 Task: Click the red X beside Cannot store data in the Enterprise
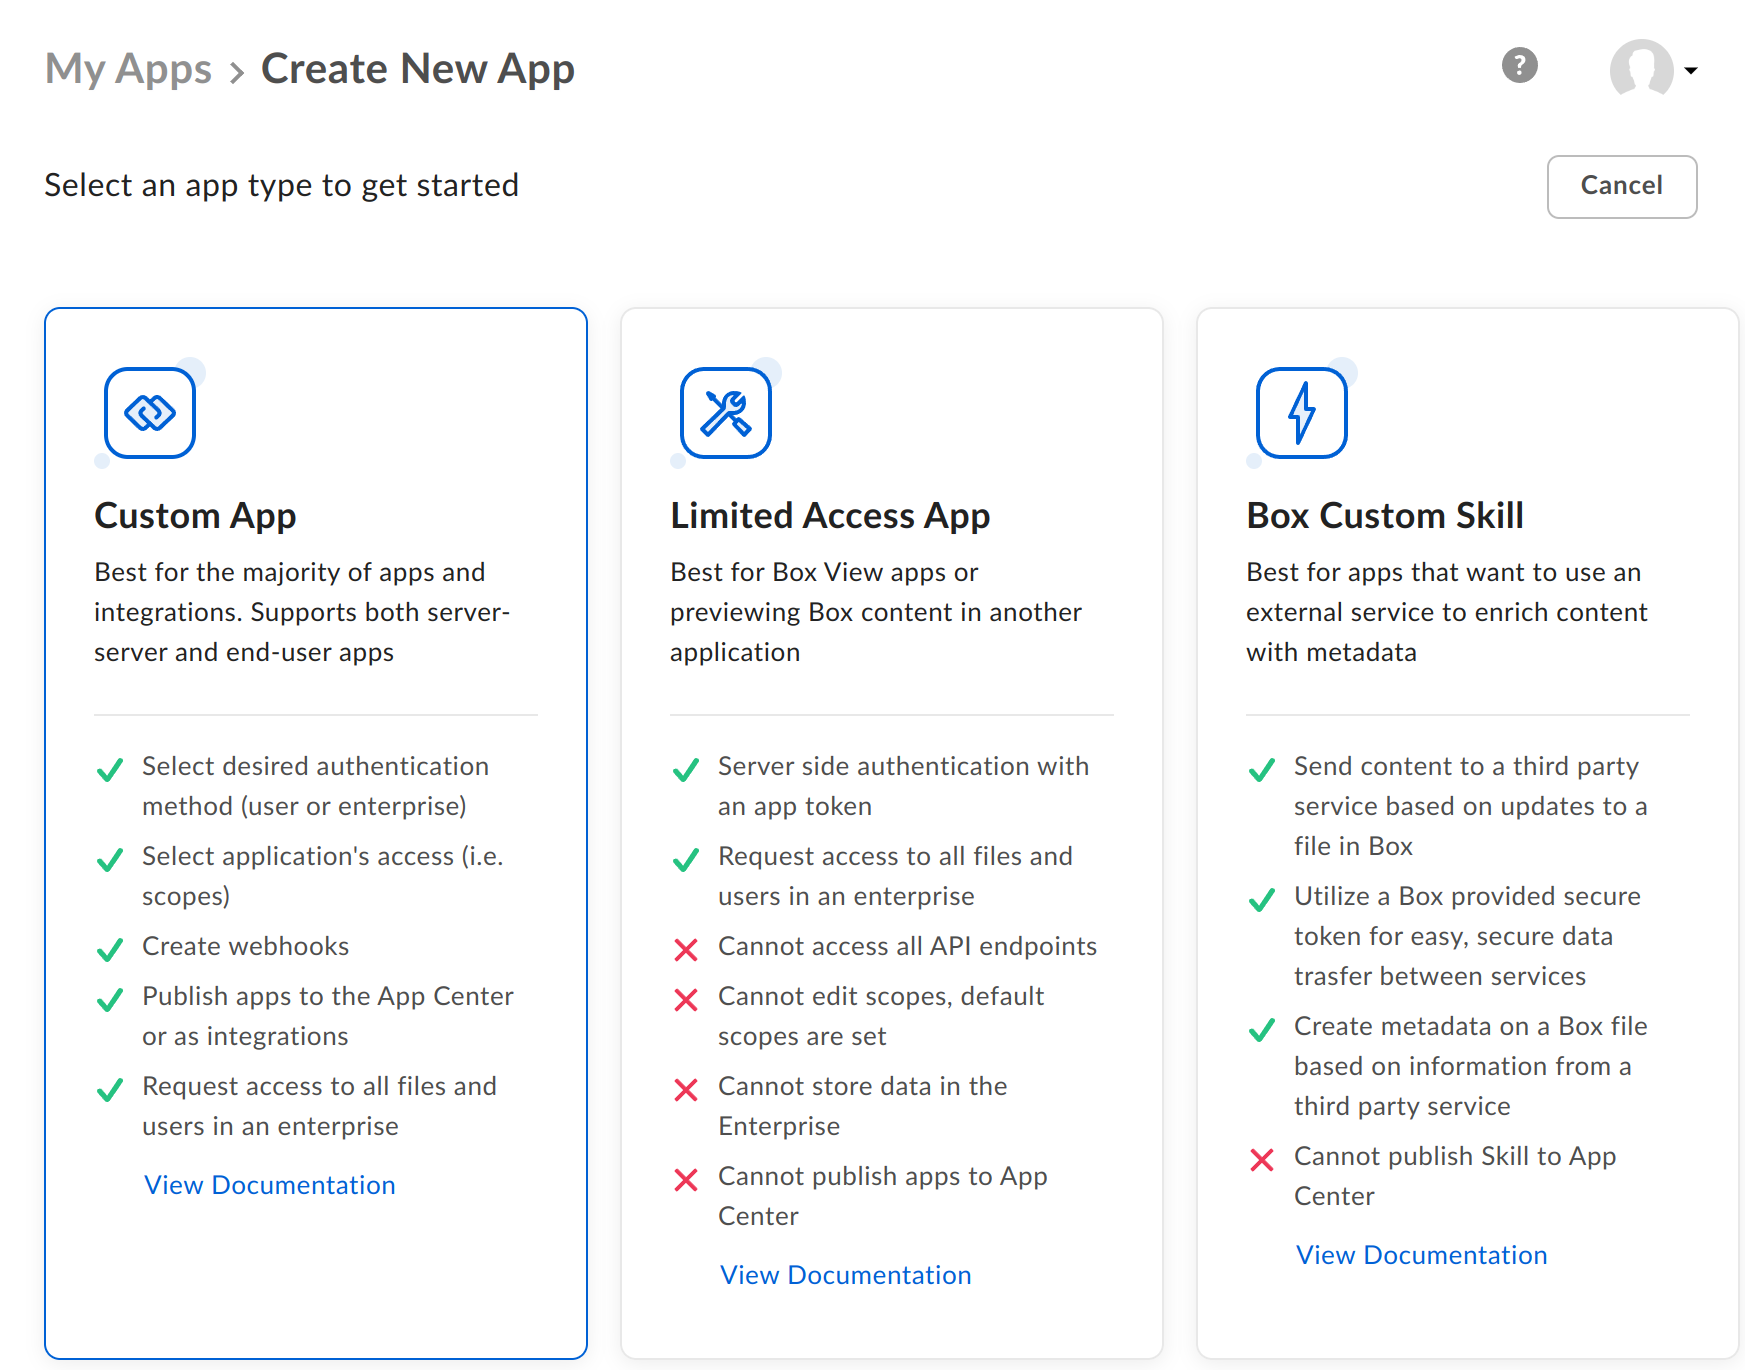tap(685, 1089)
